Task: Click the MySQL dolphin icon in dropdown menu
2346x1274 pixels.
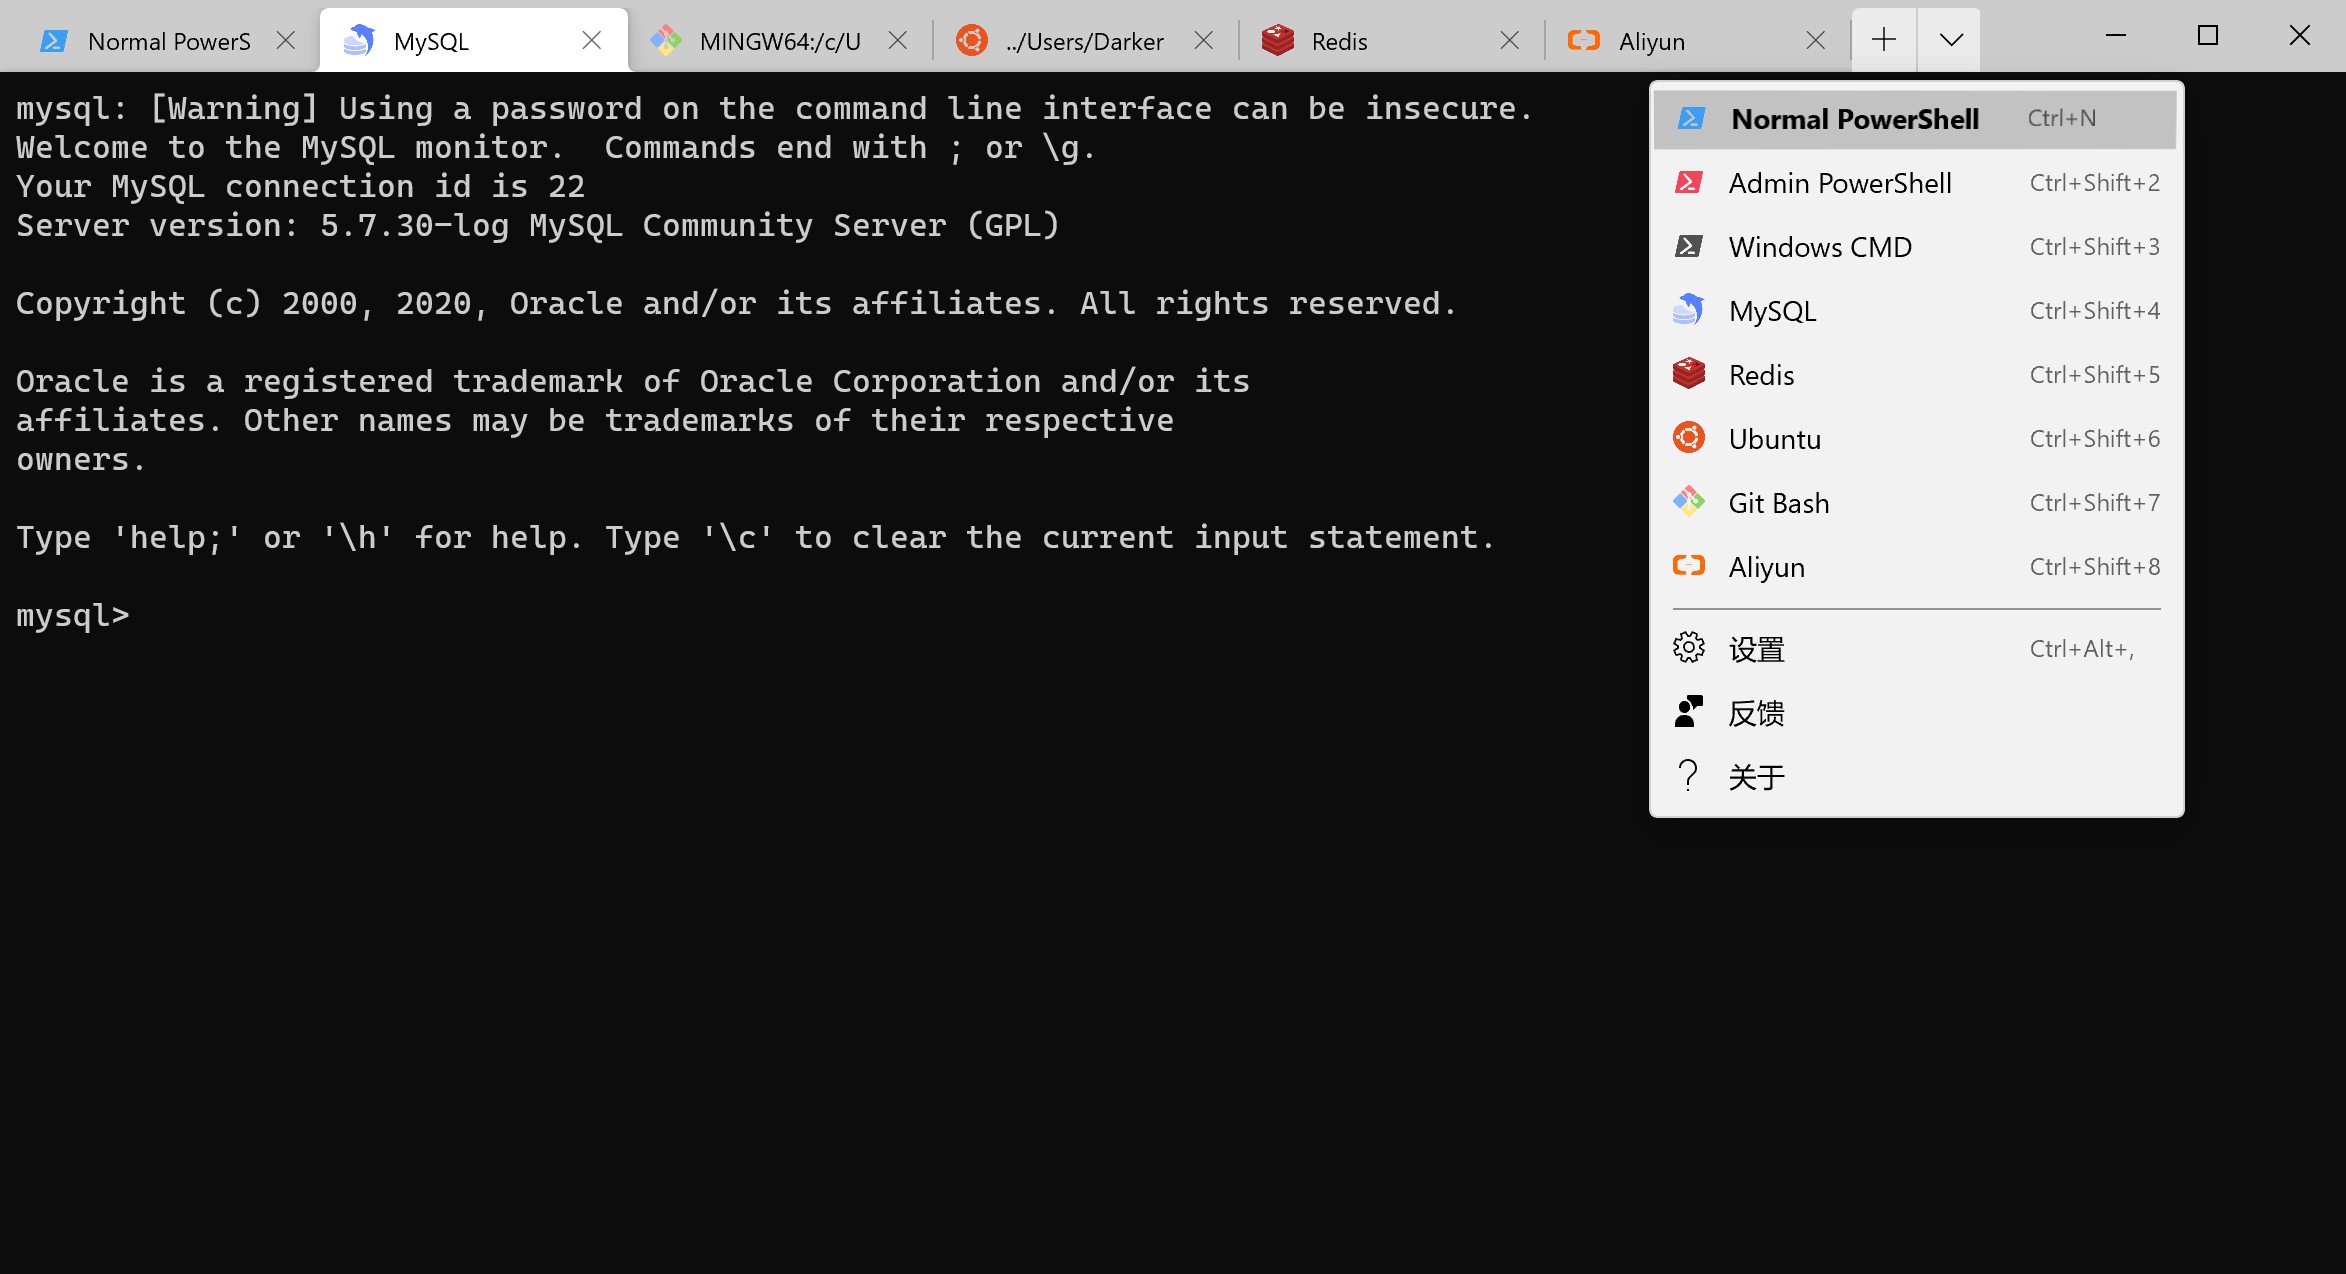Action: click(x=1689, y=310)
